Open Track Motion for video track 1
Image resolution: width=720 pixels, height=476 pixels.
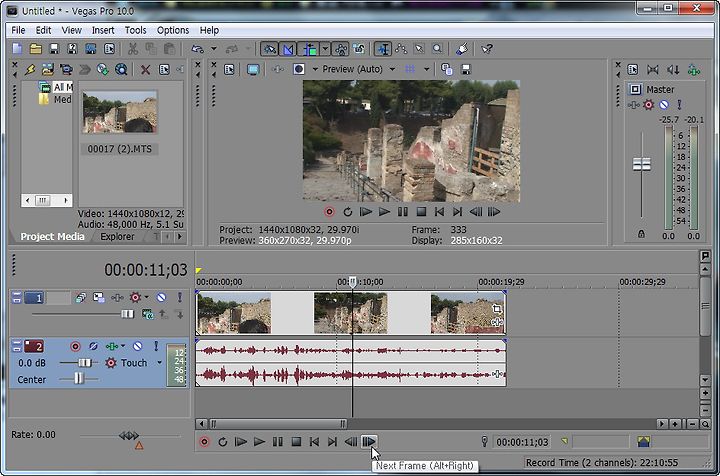pyautogui.click(x=98, y=297)
